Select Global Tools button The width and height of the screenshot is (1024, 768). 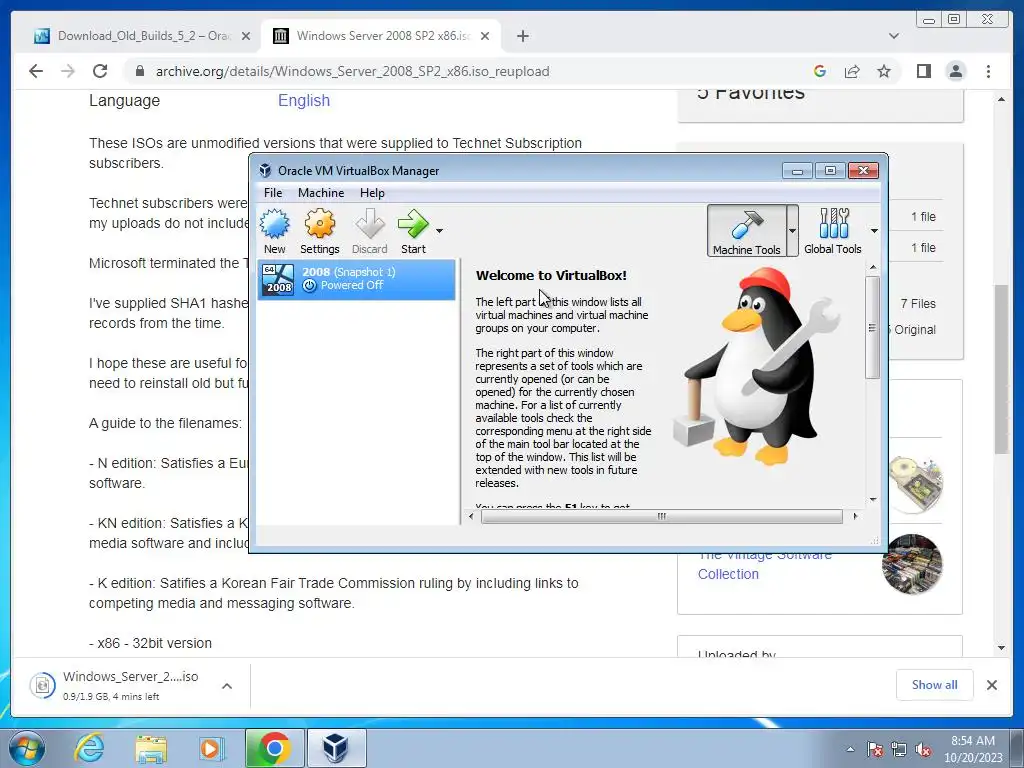[x=833, y=231]
